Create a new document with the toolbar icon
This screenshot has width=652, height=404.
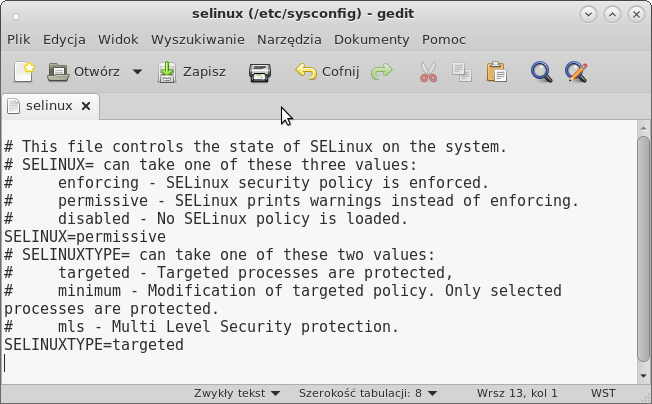coord(24,72)
